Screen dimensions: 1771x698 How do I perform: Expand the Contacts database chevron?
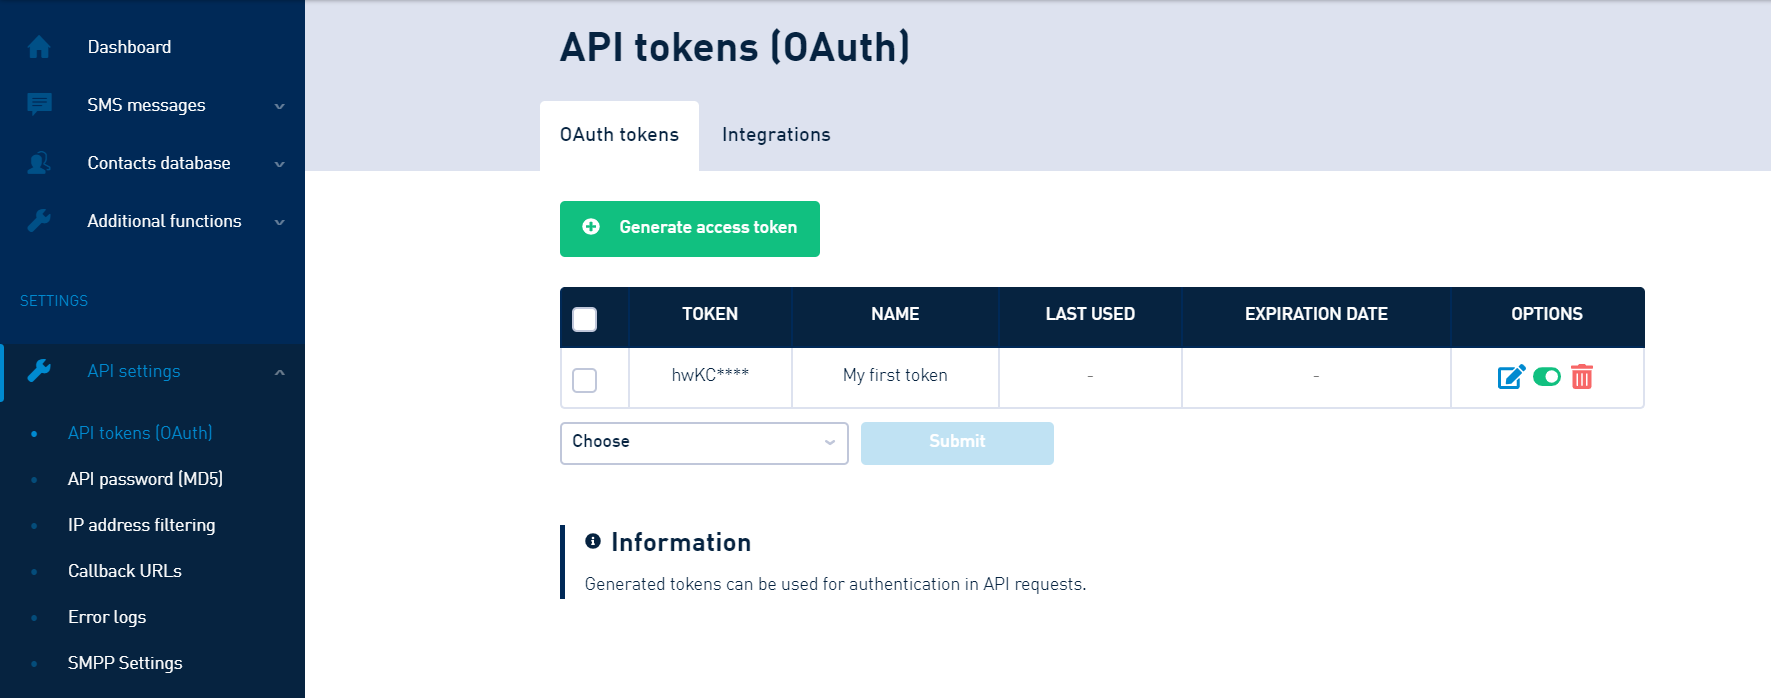(280, 164)
